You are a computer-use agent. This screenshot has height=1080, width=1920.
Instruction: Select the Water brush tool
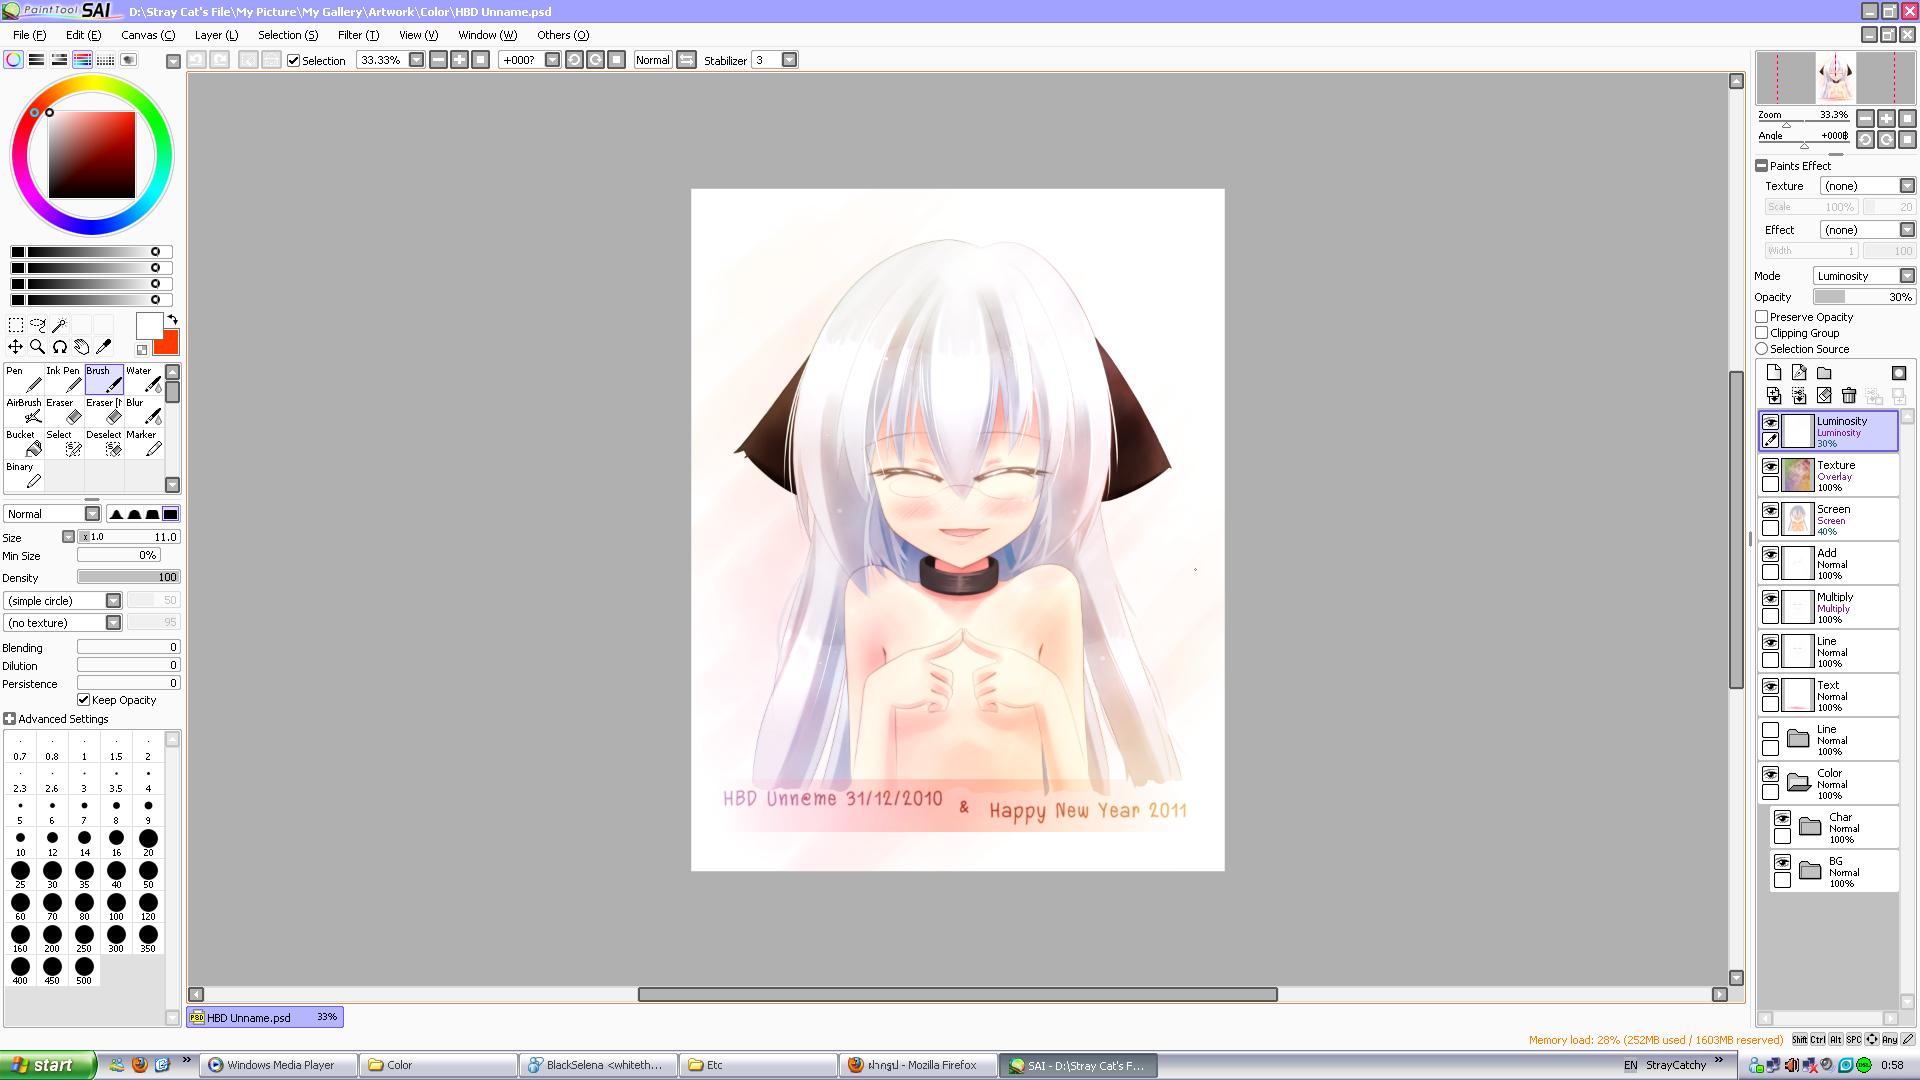(144, 380)
